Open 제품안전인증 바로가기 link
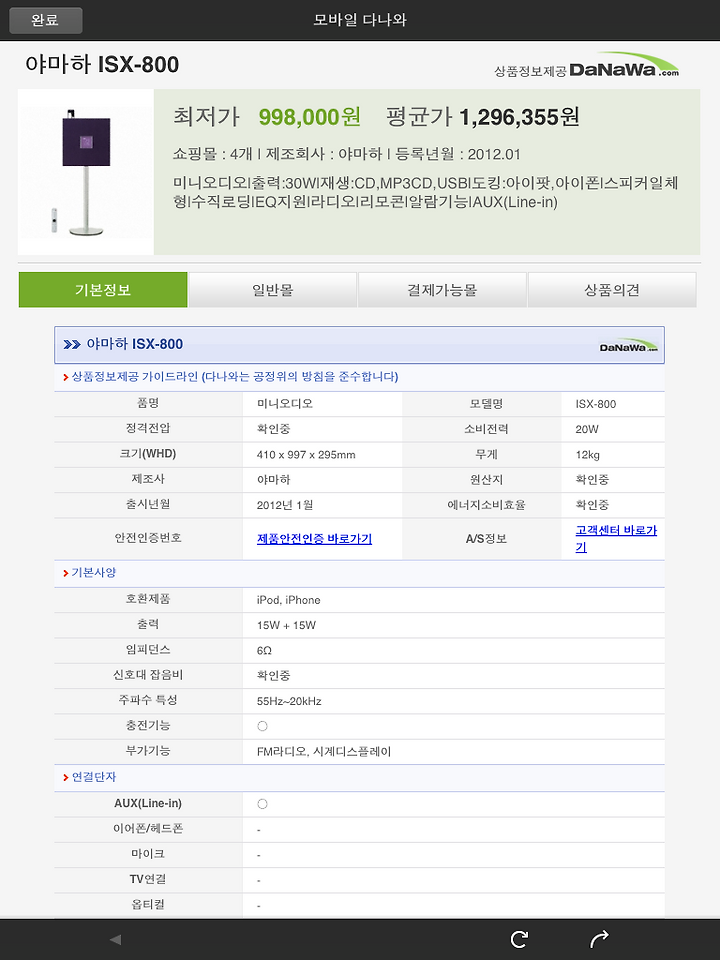 (314, 539)
